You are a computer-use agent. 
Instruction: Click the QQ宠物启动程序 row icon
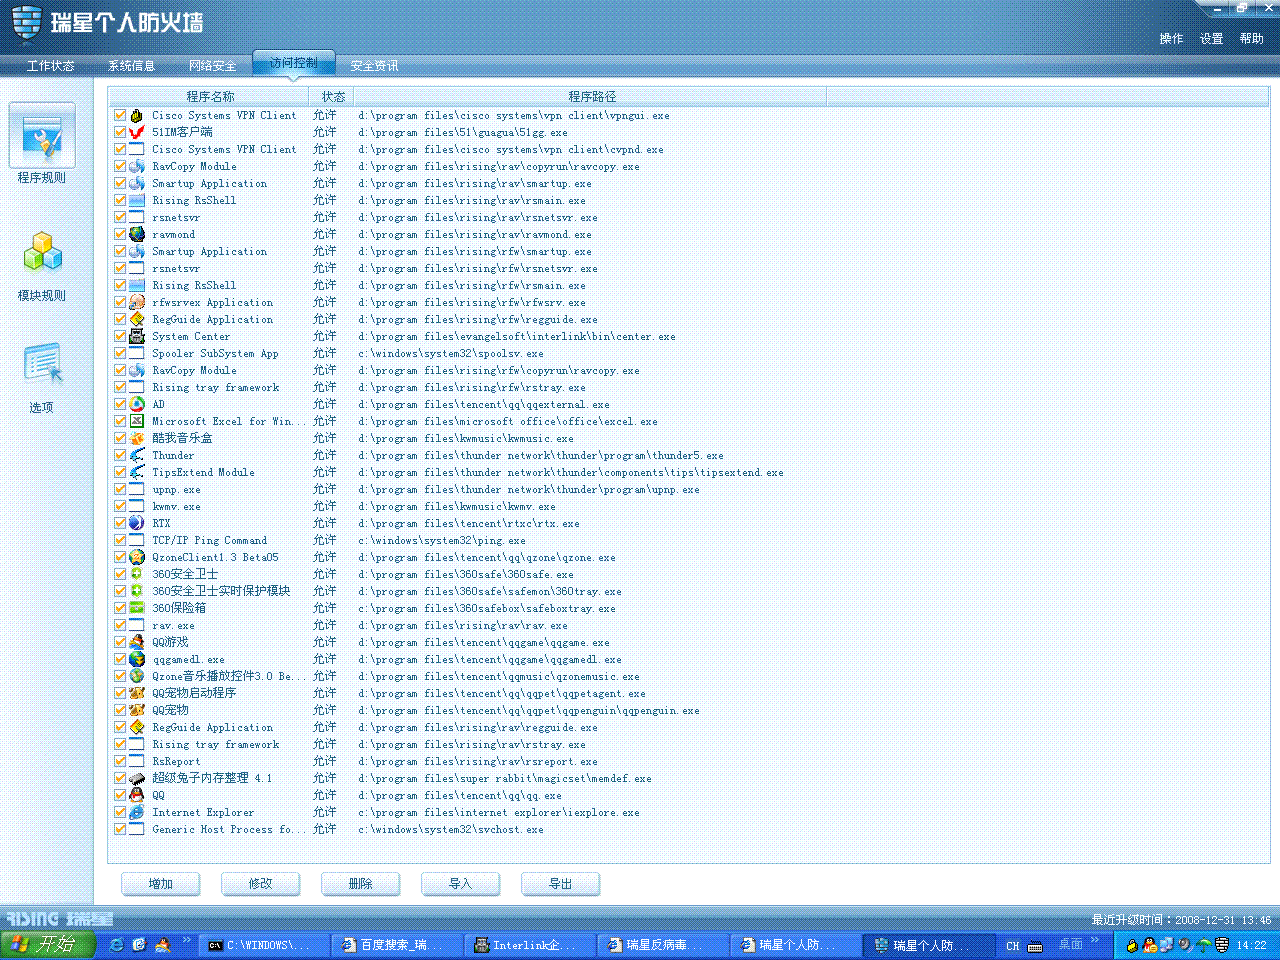pyautogui.click(x=137, y=693)
